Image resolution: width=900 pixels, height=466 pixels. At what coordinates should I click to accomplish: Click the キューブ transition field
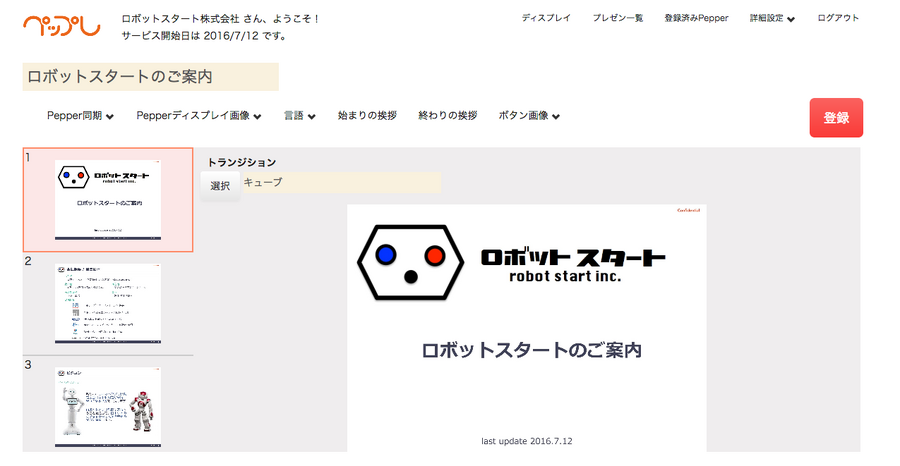[x=340, y=183]
